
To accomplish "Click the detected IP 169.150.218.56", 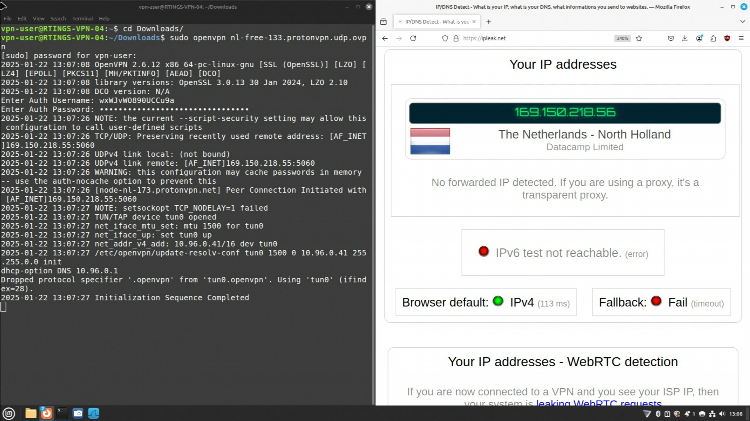I will pos(565,112).
